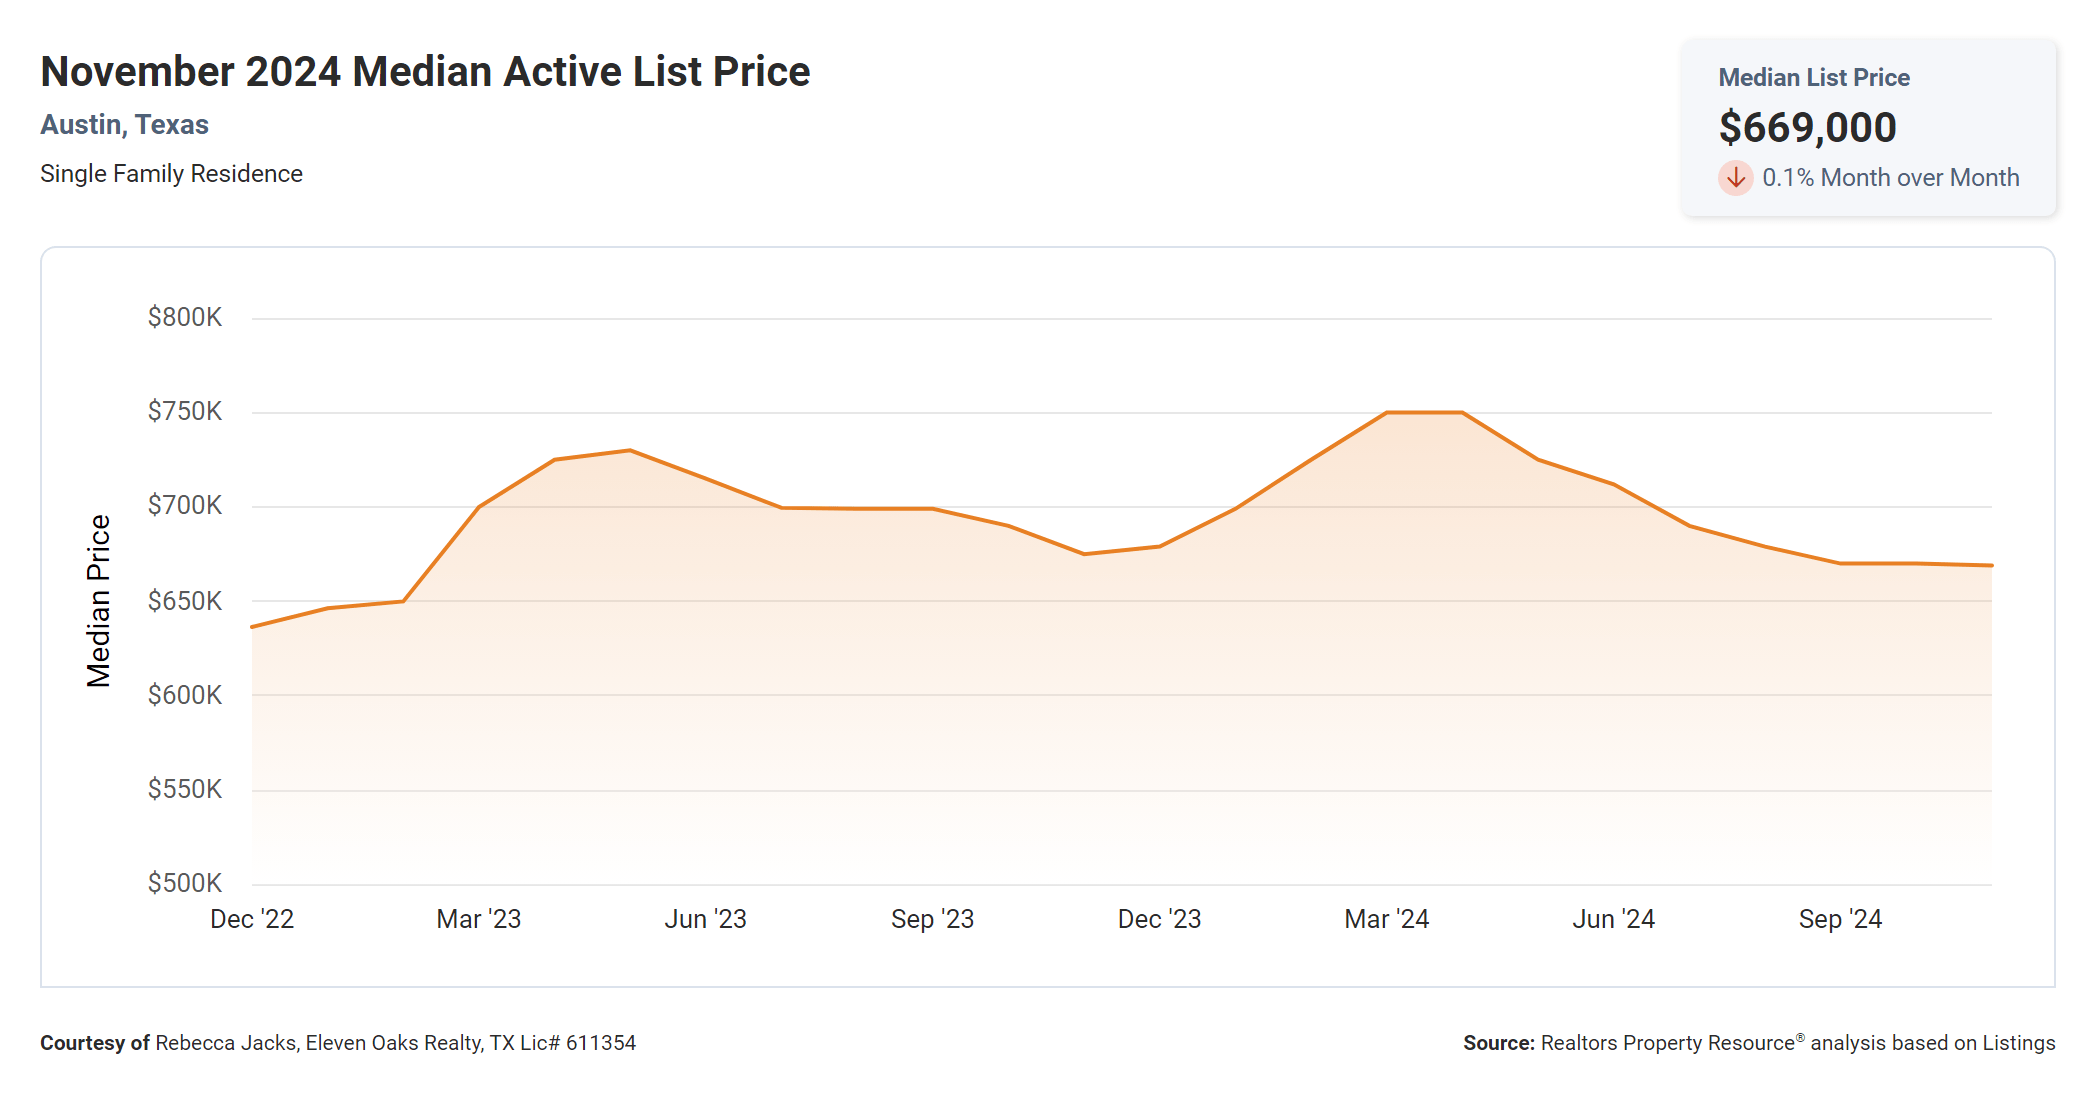The height and width of the screenshot is (1100, 2096).
Task: Click the $650K y-axis label
Action: (x=185, y=601)
